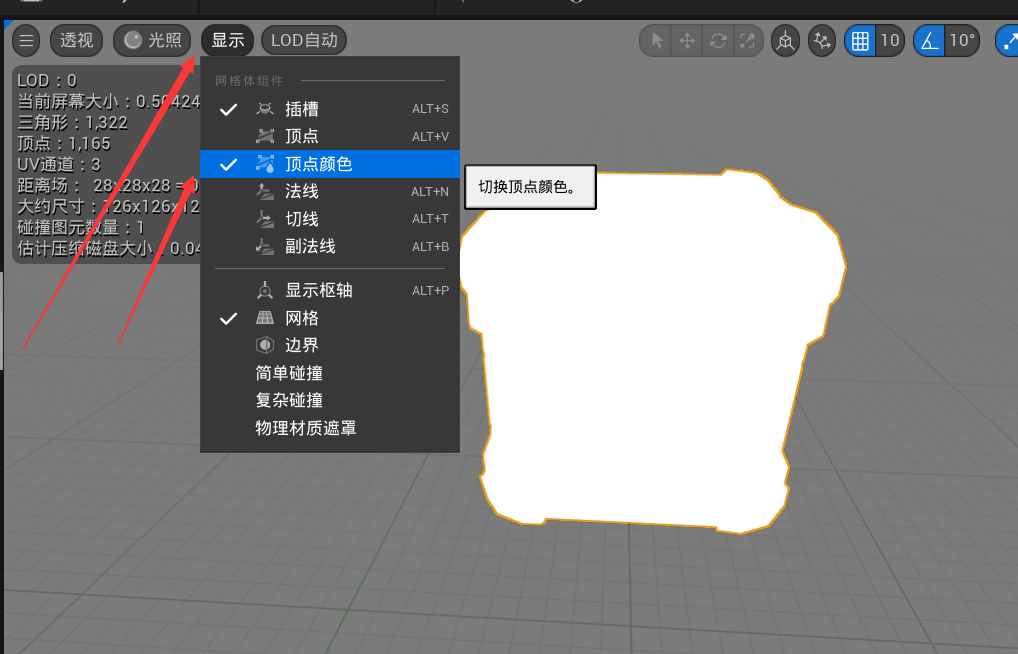Toggle 顶点颜色 vertex color item
The height and width of the screenshot is (654, 1018).
[330, 164]
